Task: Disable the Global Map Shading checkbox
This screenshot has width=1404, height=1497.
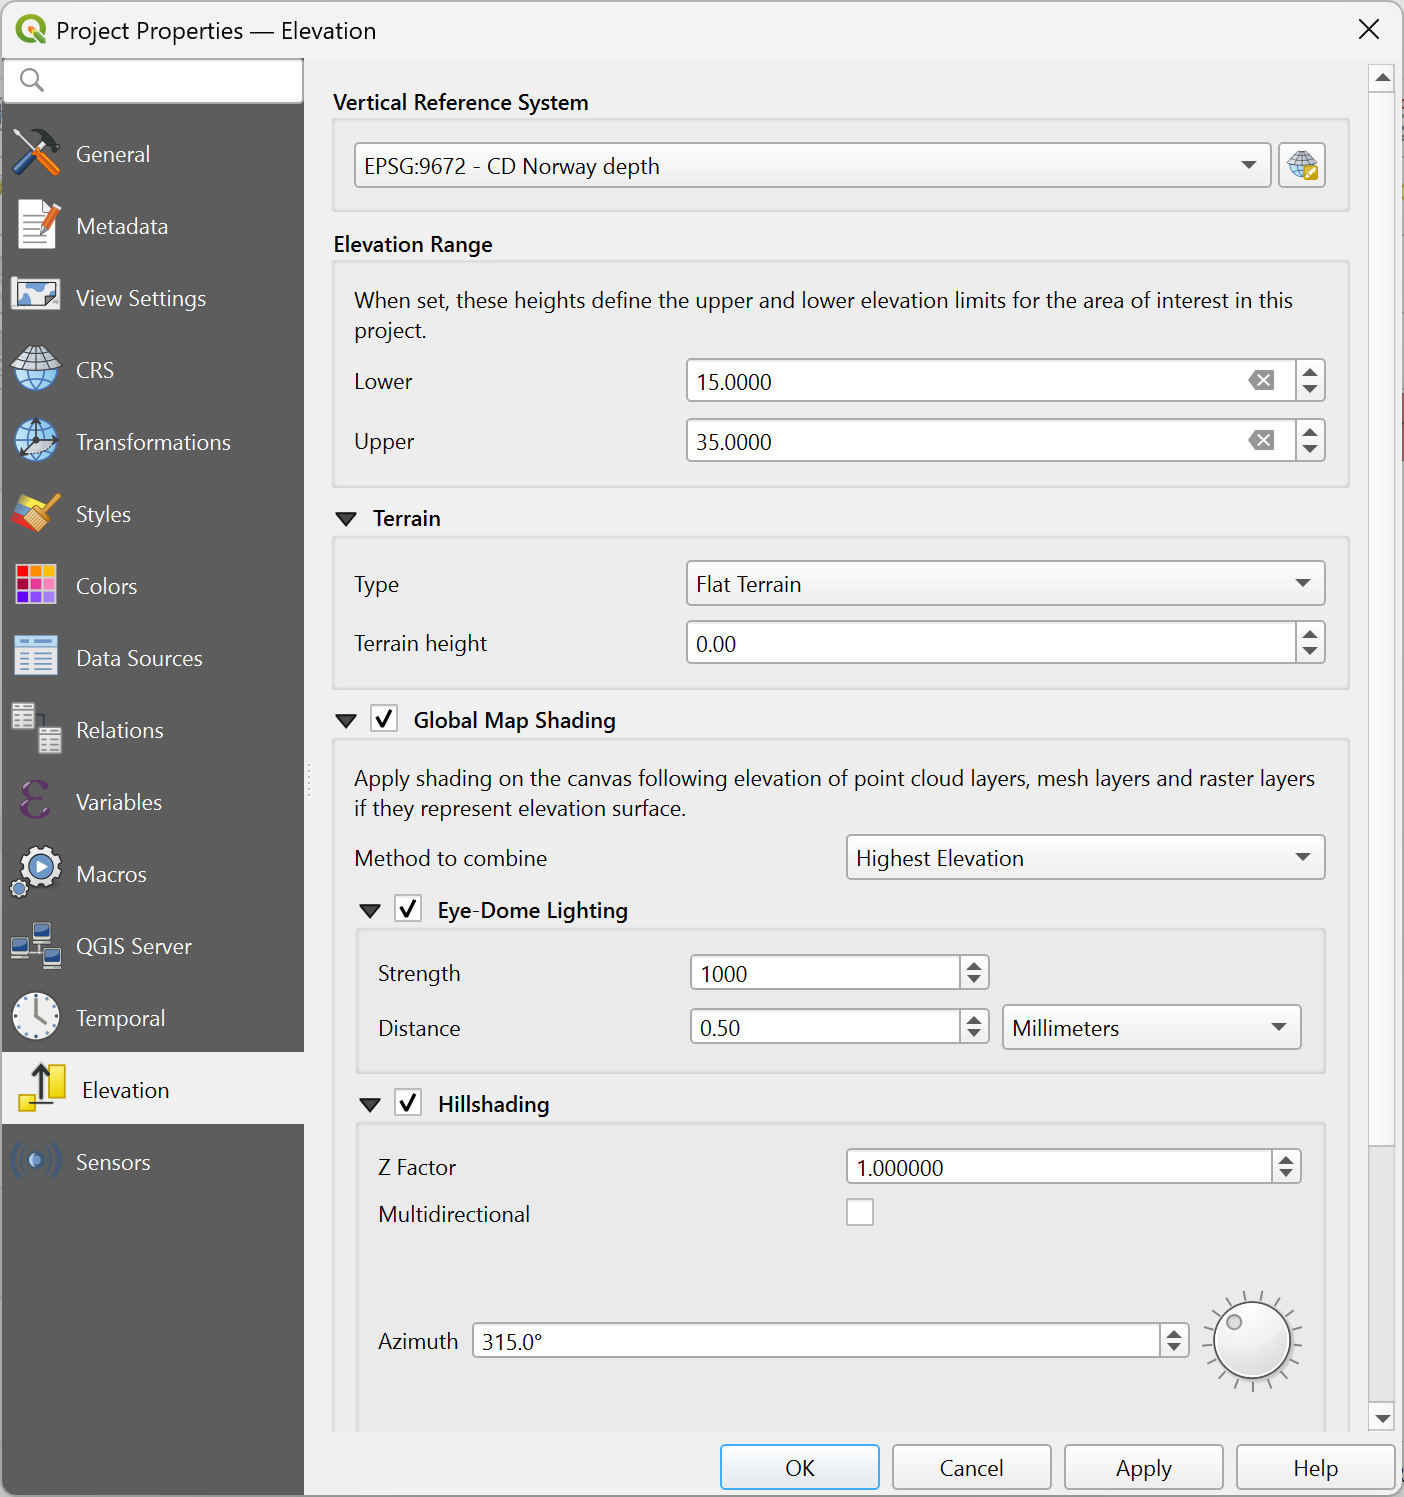Action: [x=384, y=719]
